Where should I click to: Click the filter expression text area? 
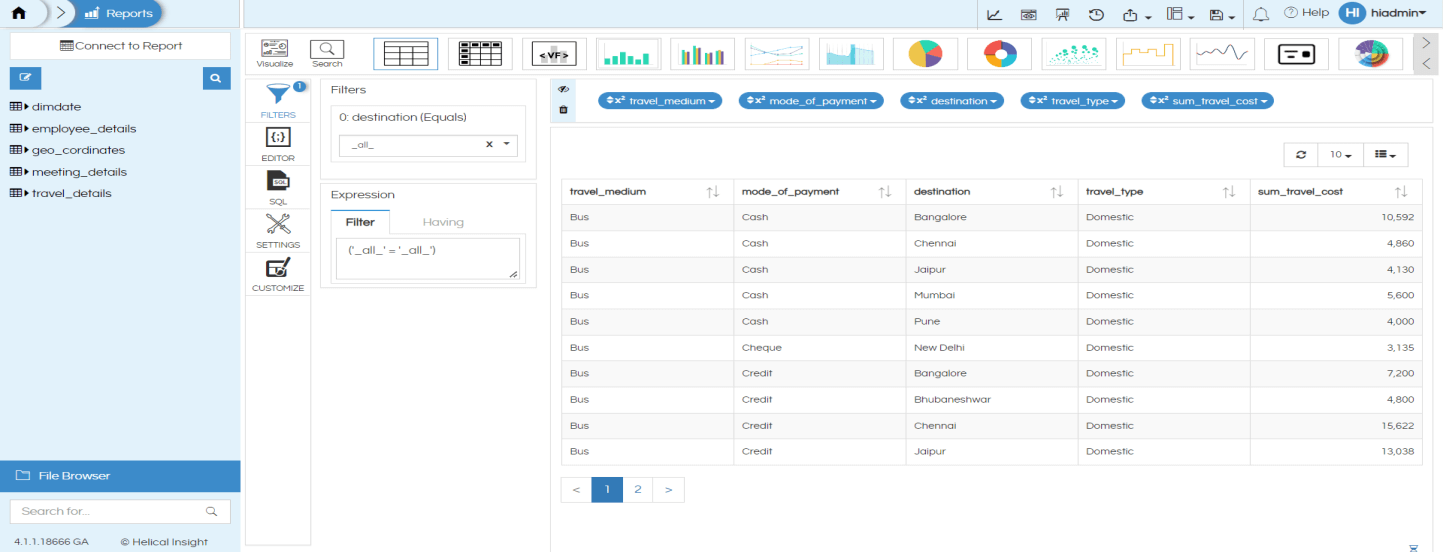pyautogui.click(x=428, y=258)
